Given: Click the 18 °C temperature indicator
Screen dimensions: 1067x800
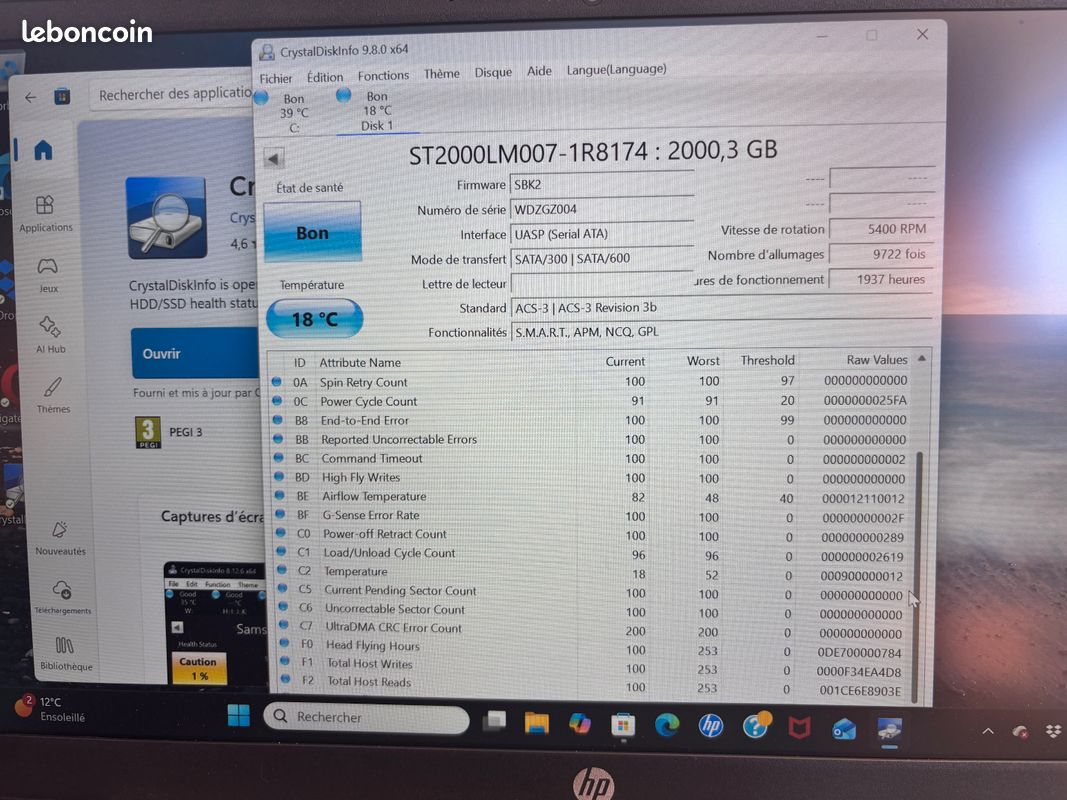Looking at the screenshot, I should coord(314,318).
